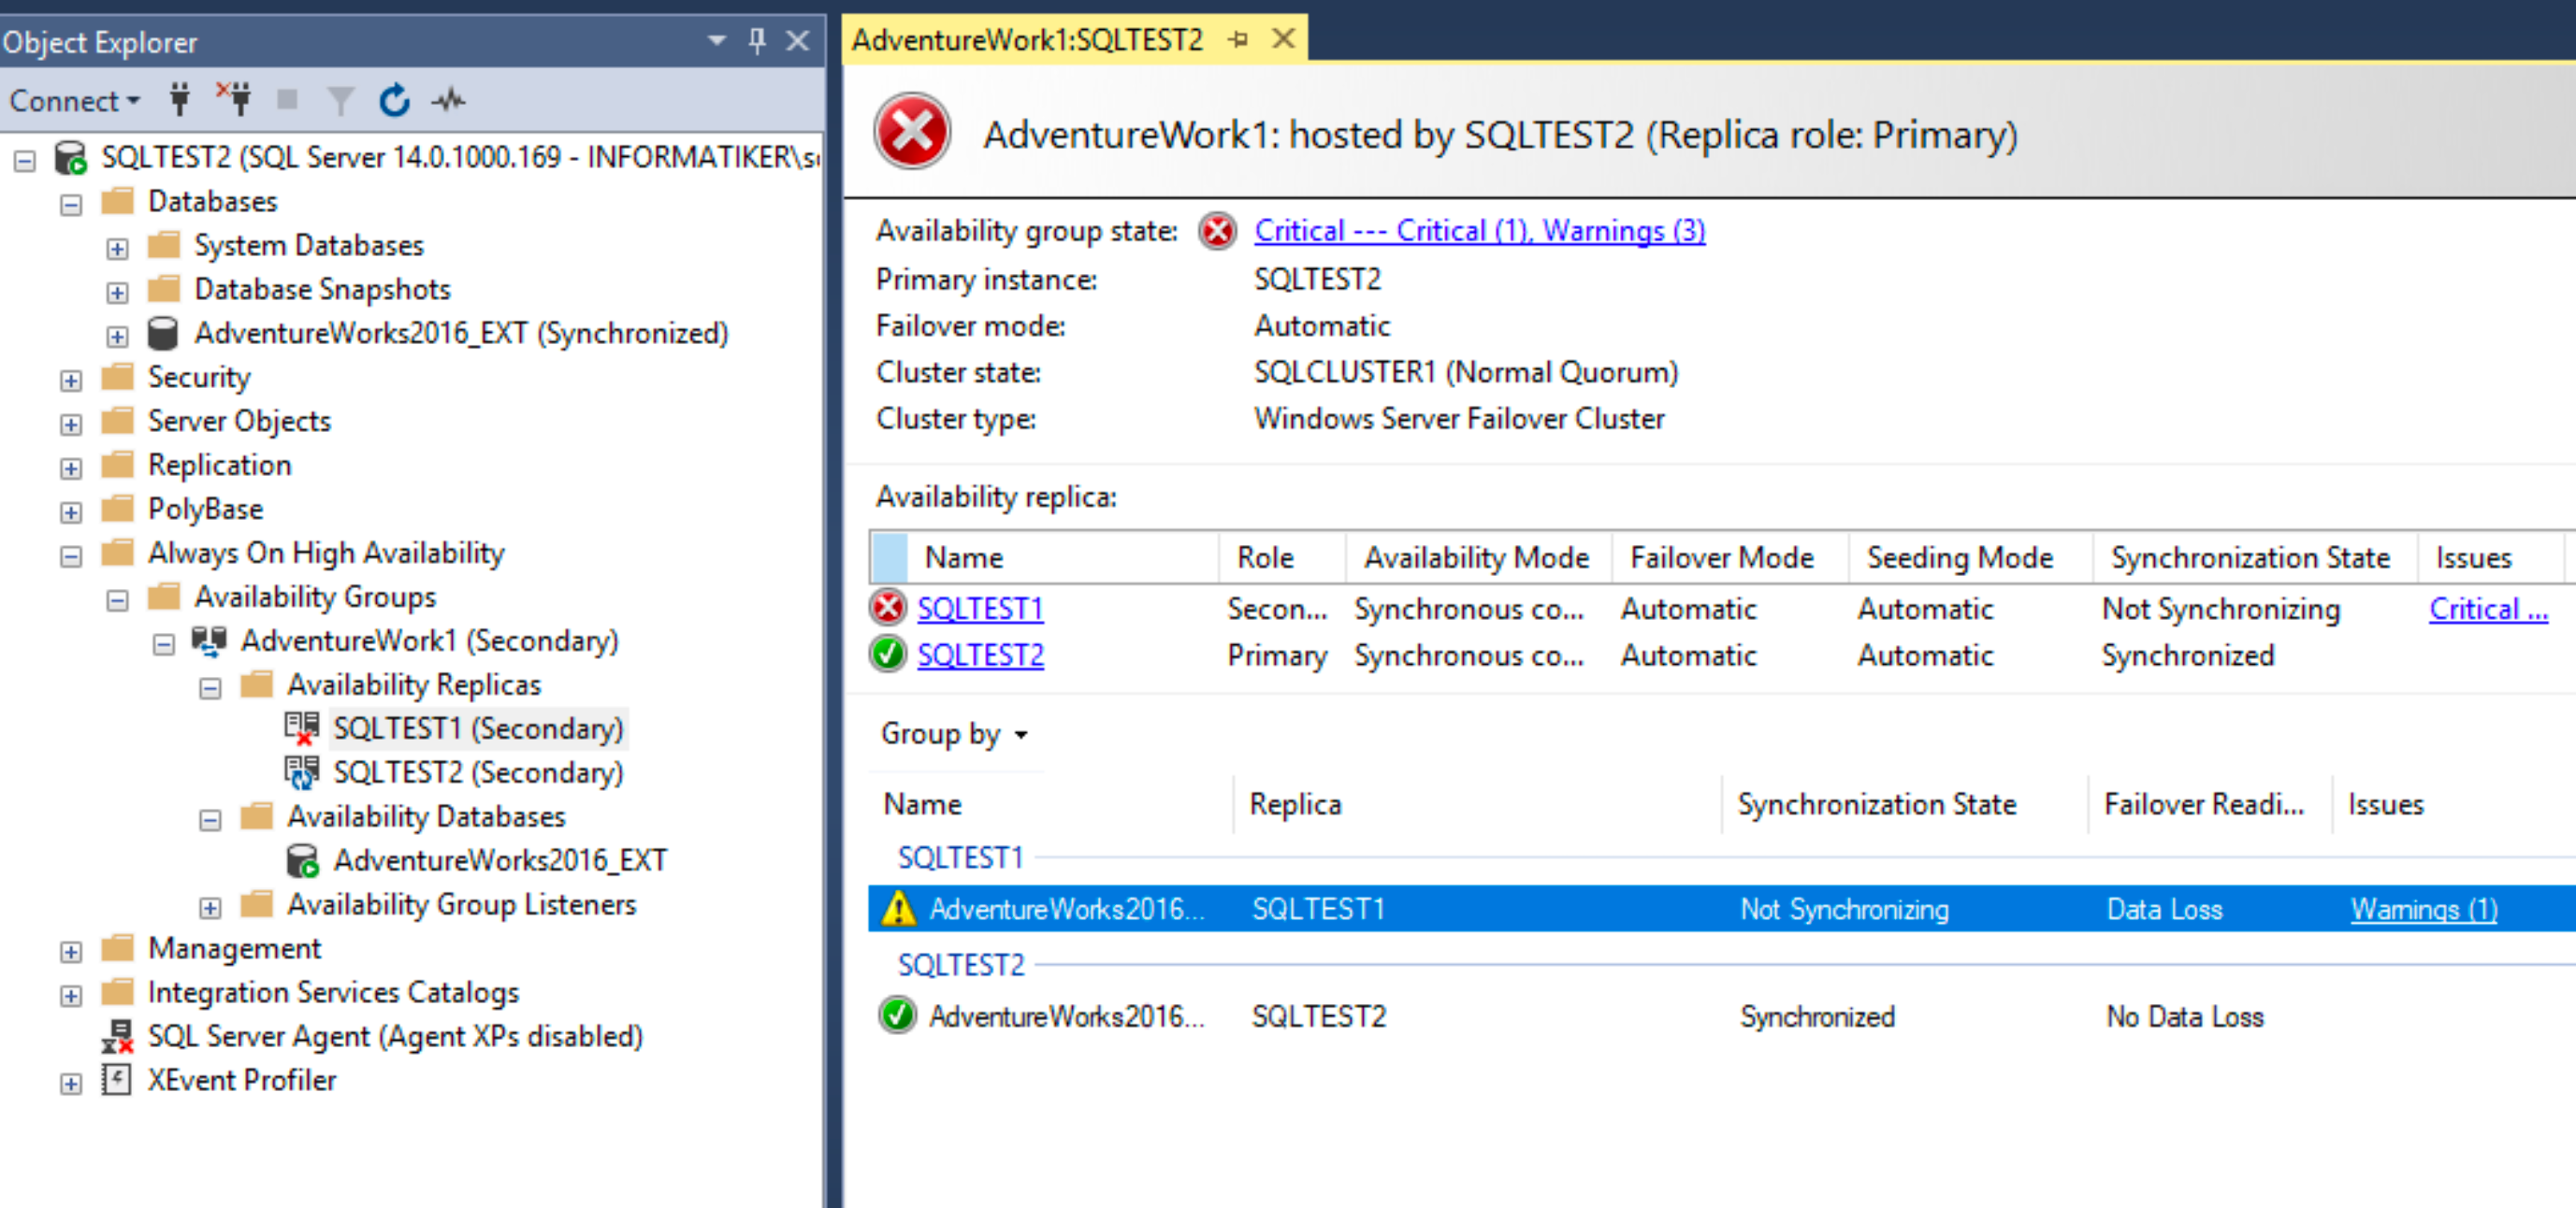
Task: Expand Availability Group Listeners node
Action: (210, 909)
